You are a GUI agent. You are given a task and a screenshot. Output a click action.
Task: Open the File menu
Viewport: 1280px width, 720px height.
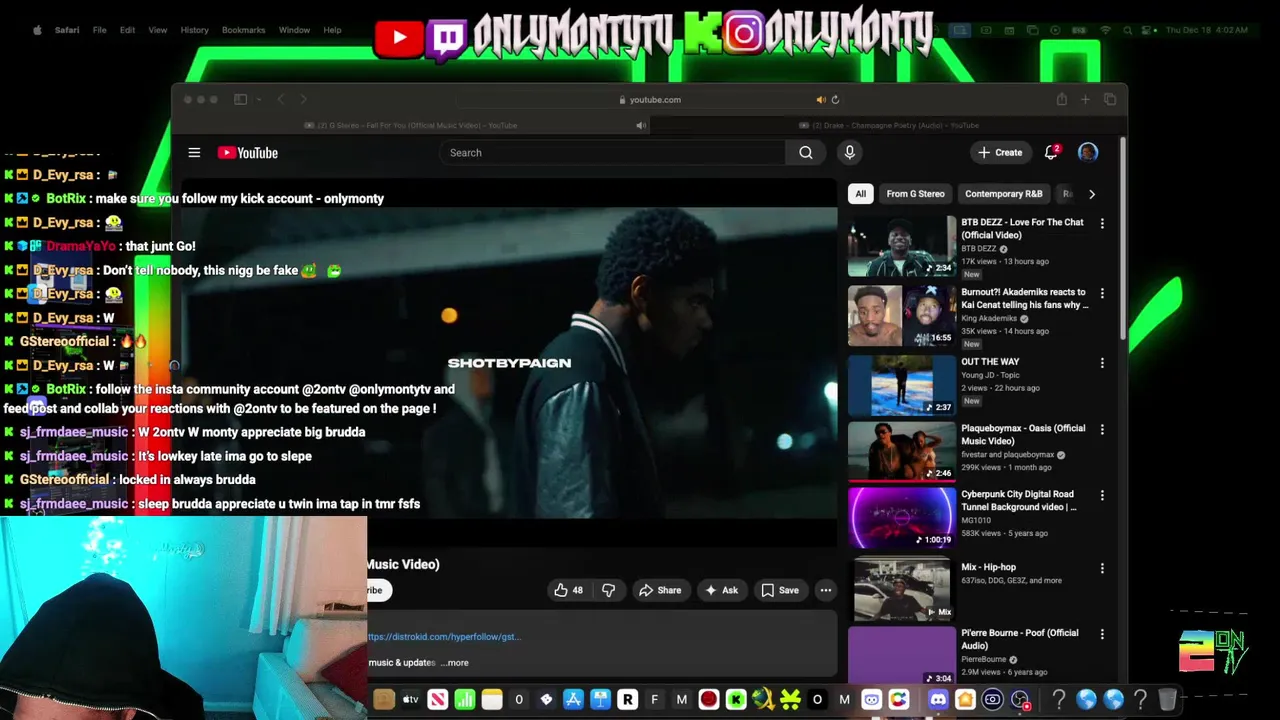[100, 30]
